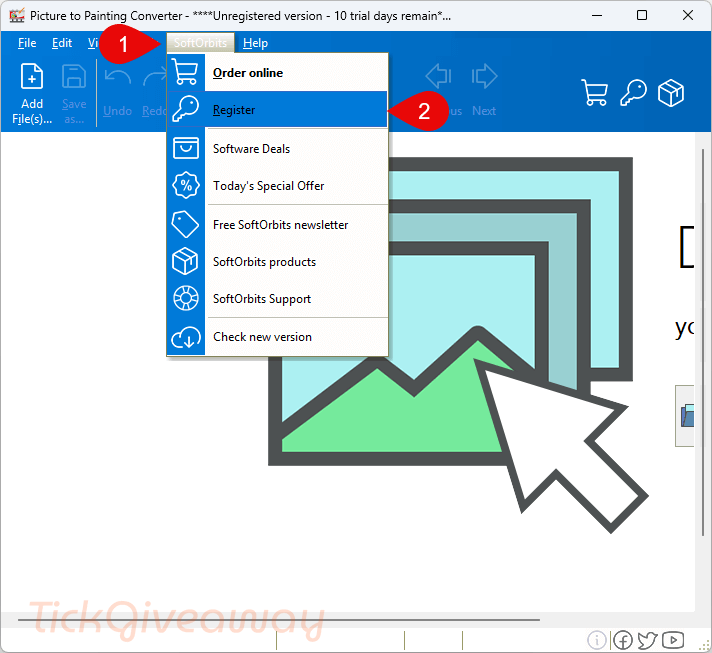Click the shopping bag icon beside Software Deals
This screenshot has height=653, width=712.
click(186, 148)
